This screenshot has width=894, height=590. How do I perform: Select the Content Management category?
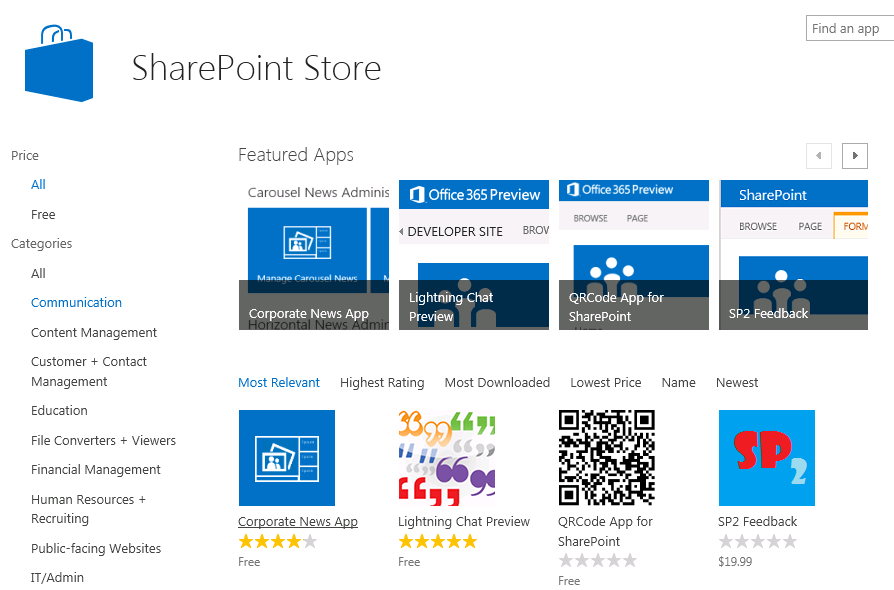point(94,332)
